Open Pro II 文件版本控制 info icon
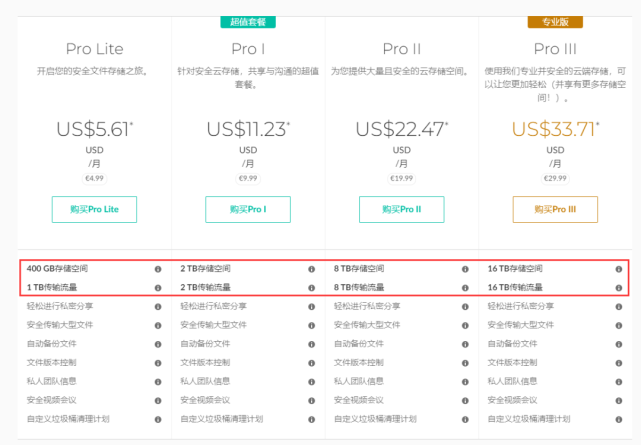This screenshot has height=445, width=641. 465,362
